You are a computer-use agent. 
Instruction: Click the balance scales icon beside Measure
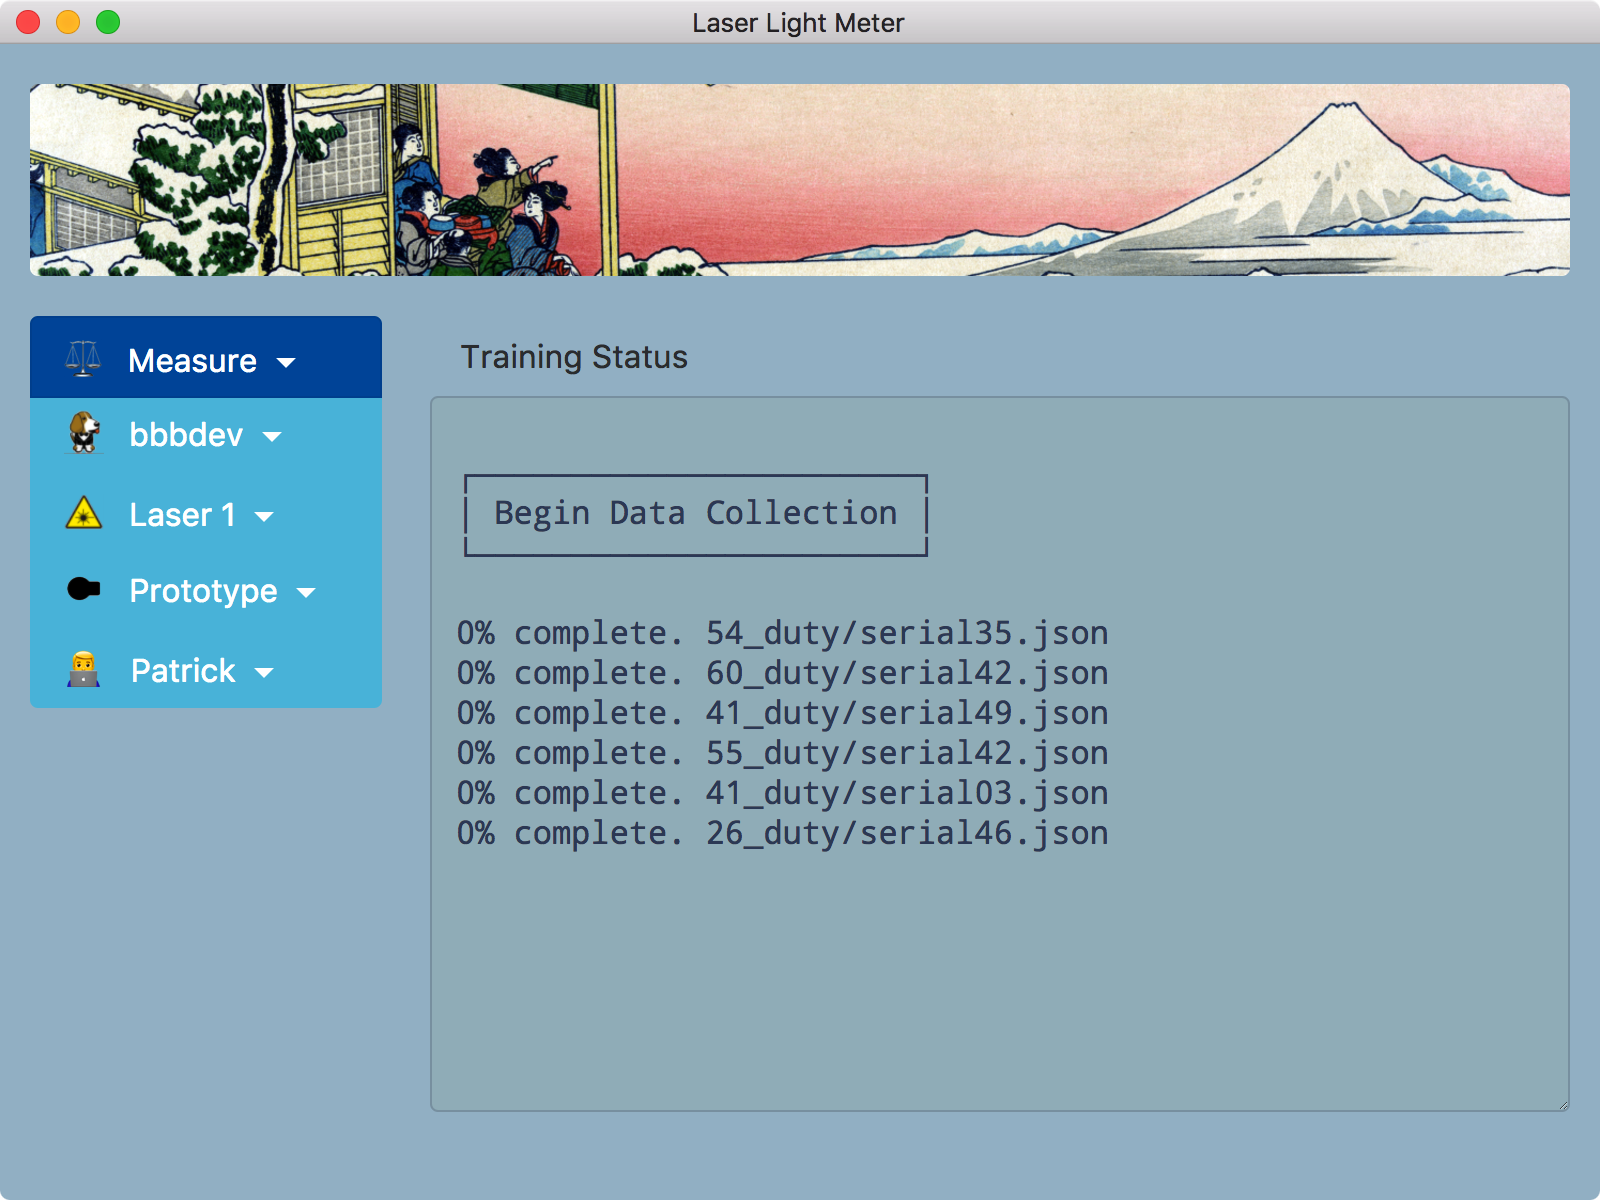point(83,359)
